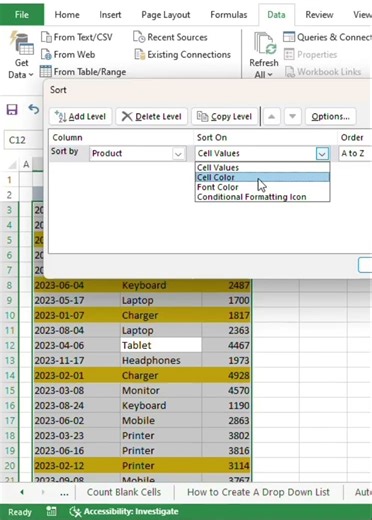Click cell containing Tablet
Screen dimensions: 372x520
[161, 345]
